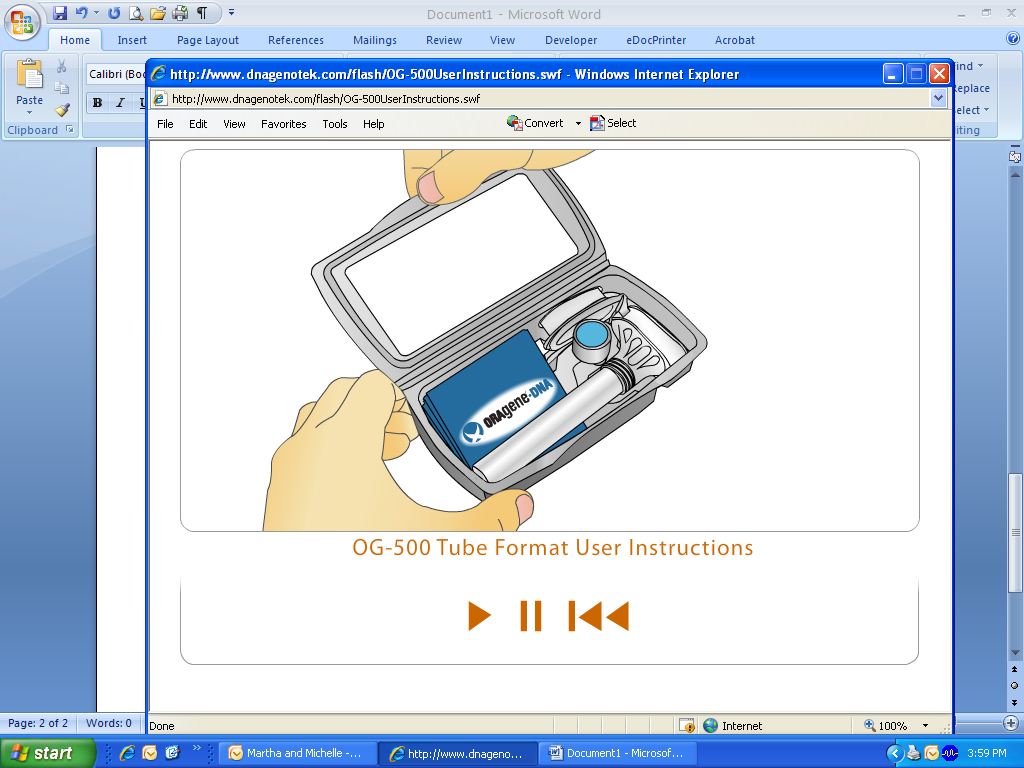Click the Acrobat Select button
The image size is (1024, 768).
(613, 123)
